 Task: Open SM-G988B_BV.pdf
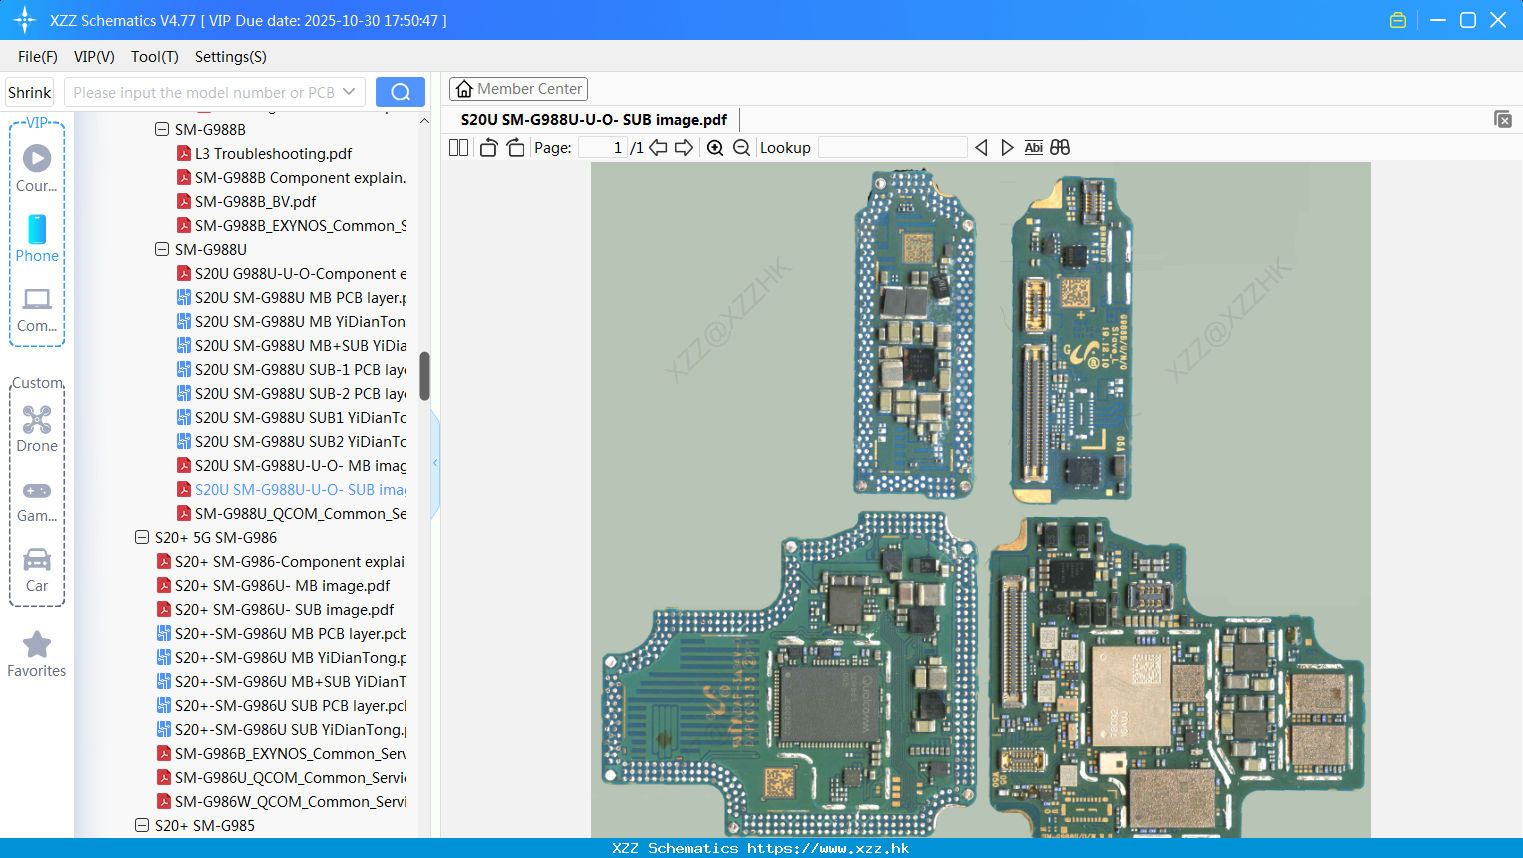pos(255,201)
